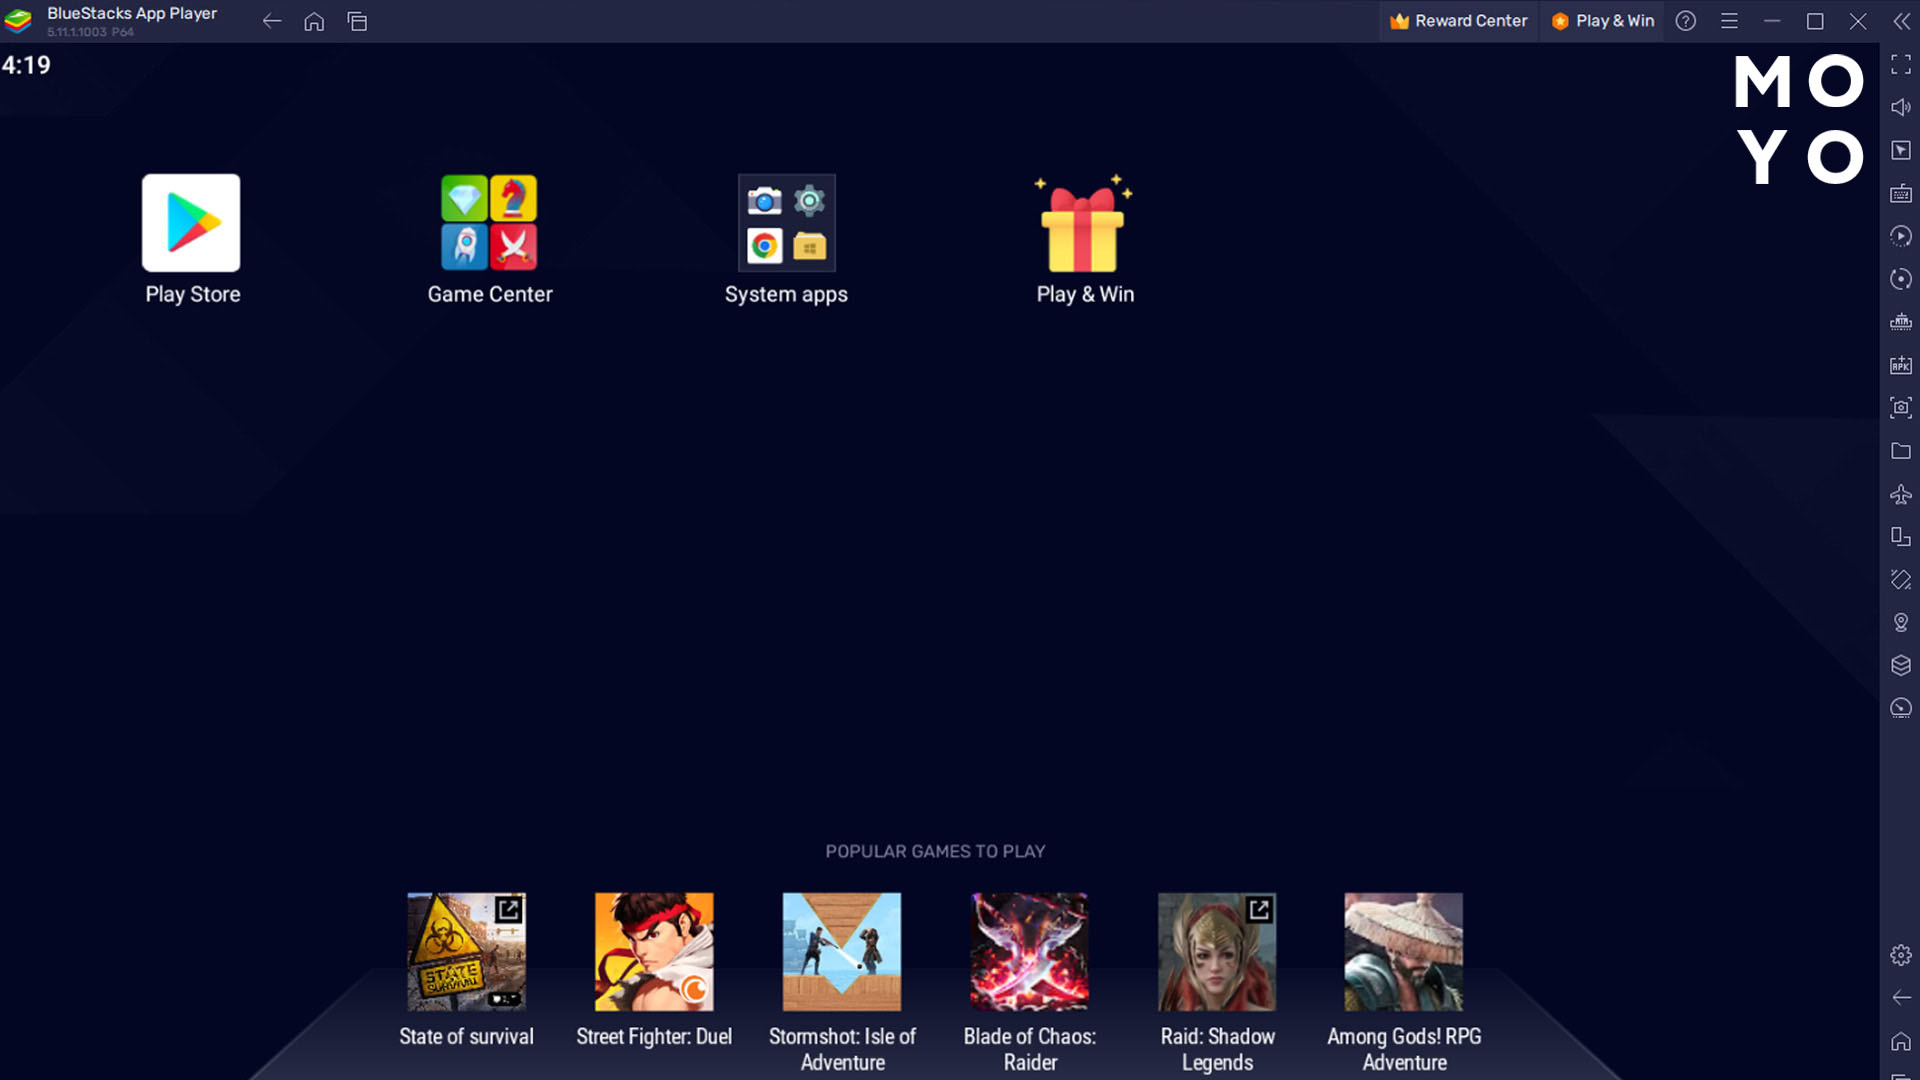The height and width of the screenshot is (1080, 1920).
Task: Open System apps folder
Action: [786, 222]
